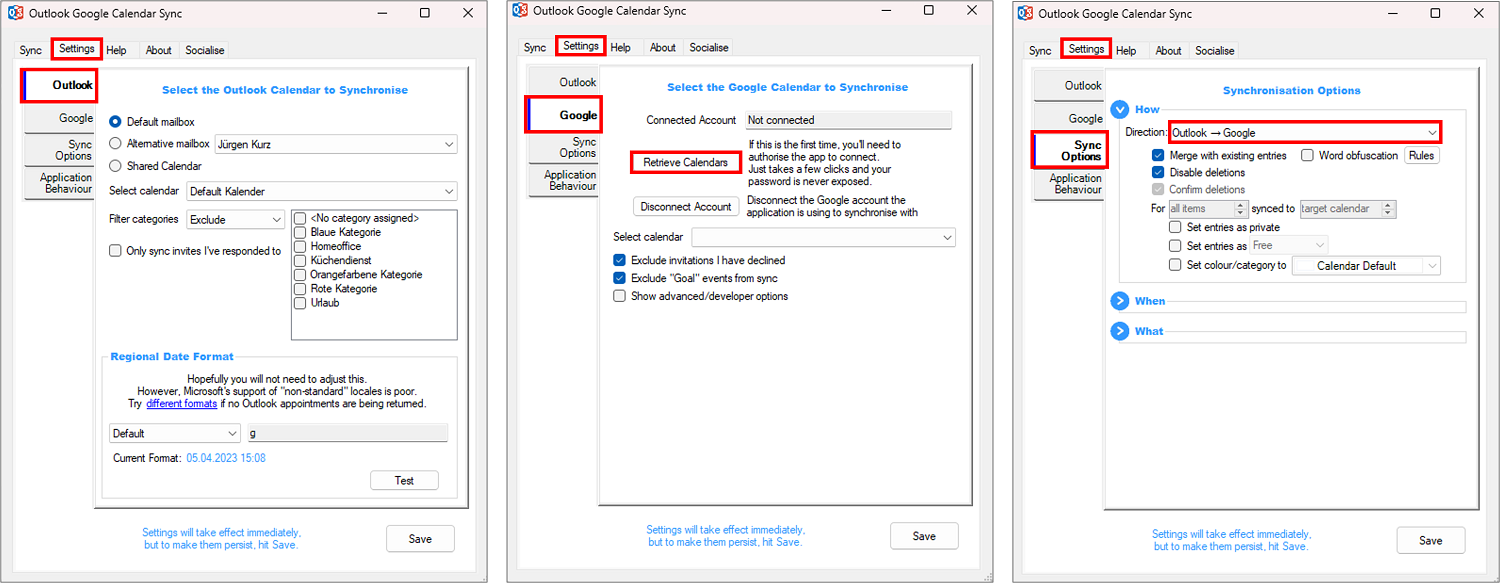Open Sync tab in the left window
The width and height of the screenshot is (1500, 583).
tap(31, 50)
